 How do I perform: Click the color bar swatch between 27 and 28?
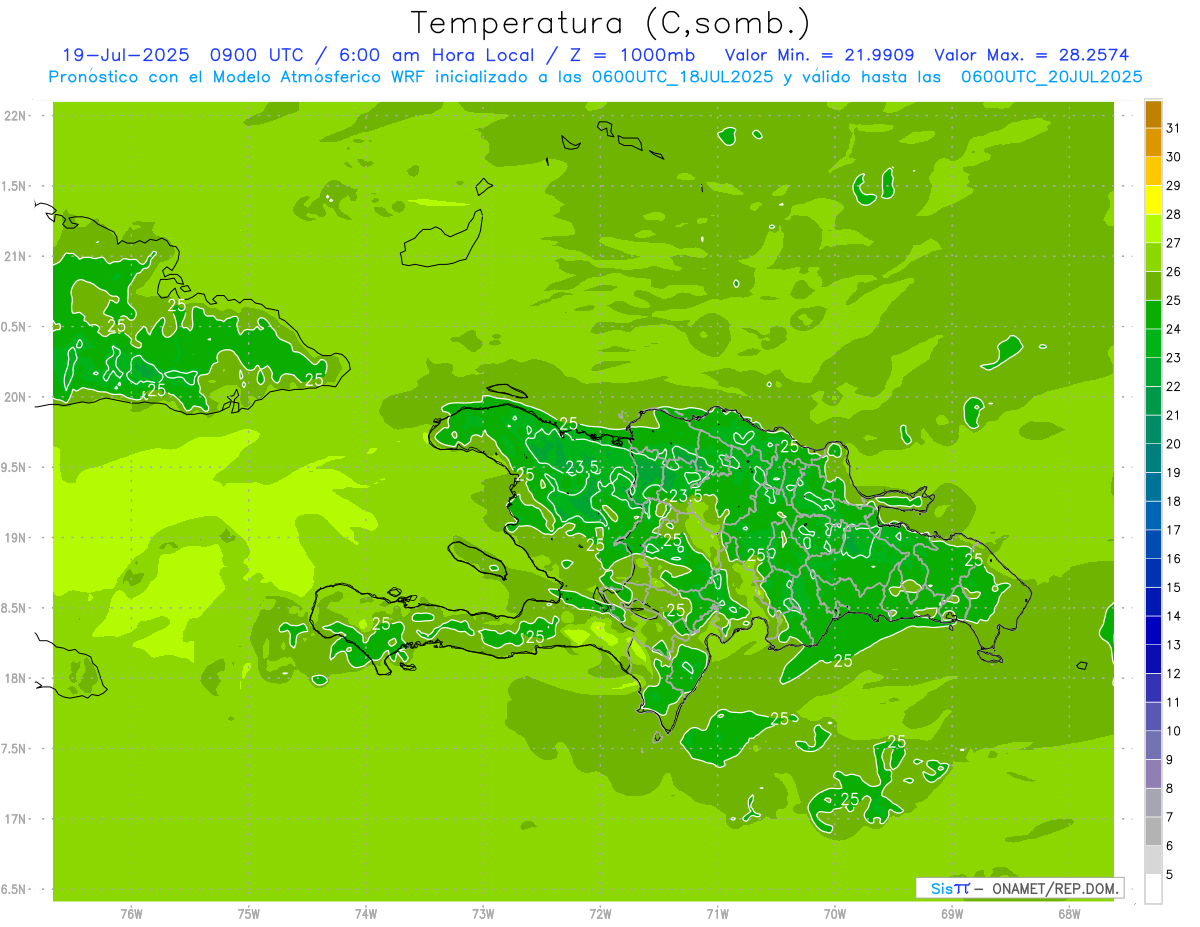point(1153,229)
